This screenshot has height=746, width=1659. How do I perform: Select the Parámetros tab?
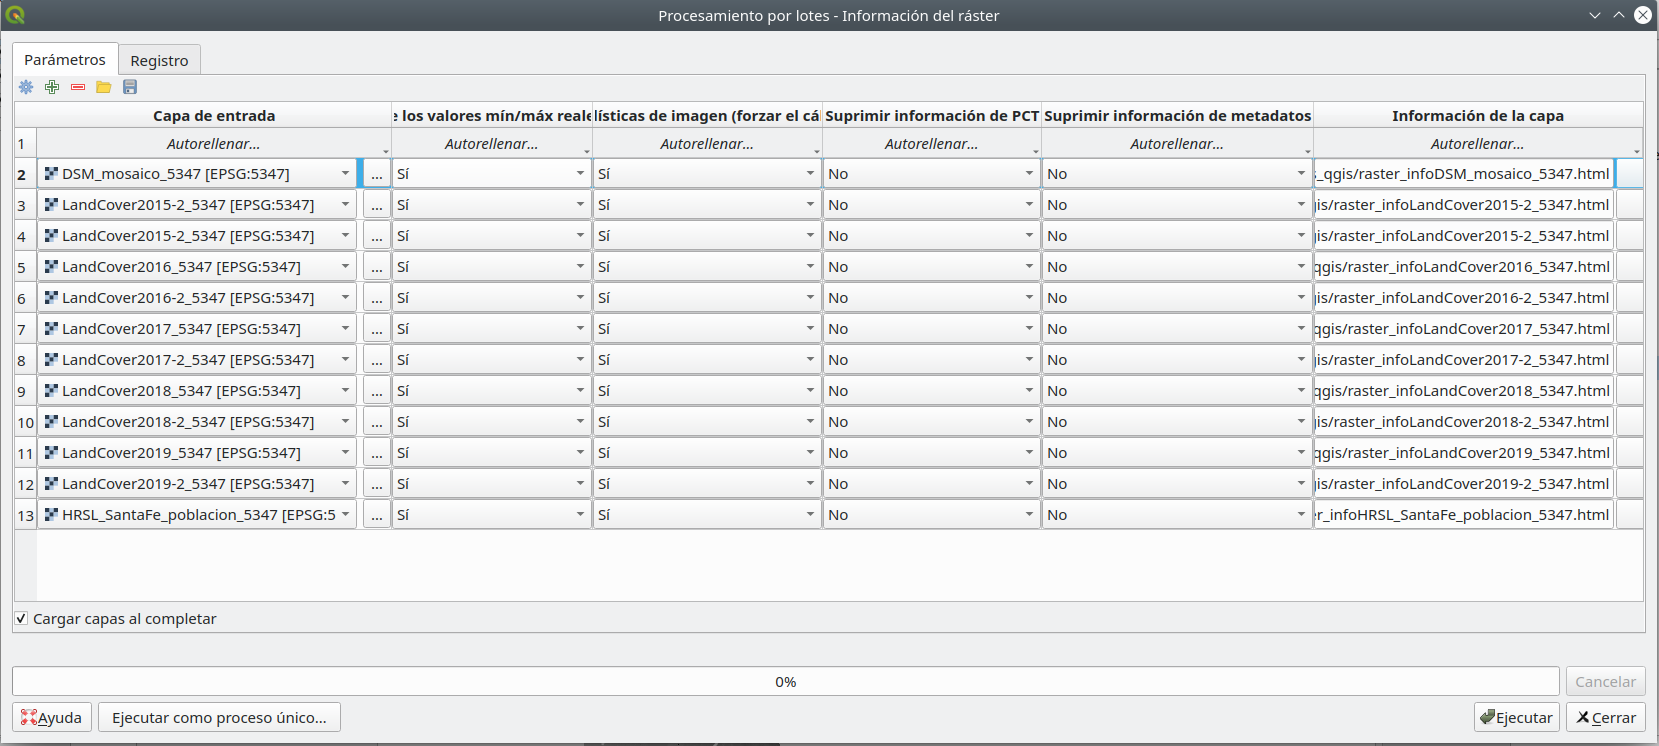(65, 59)
